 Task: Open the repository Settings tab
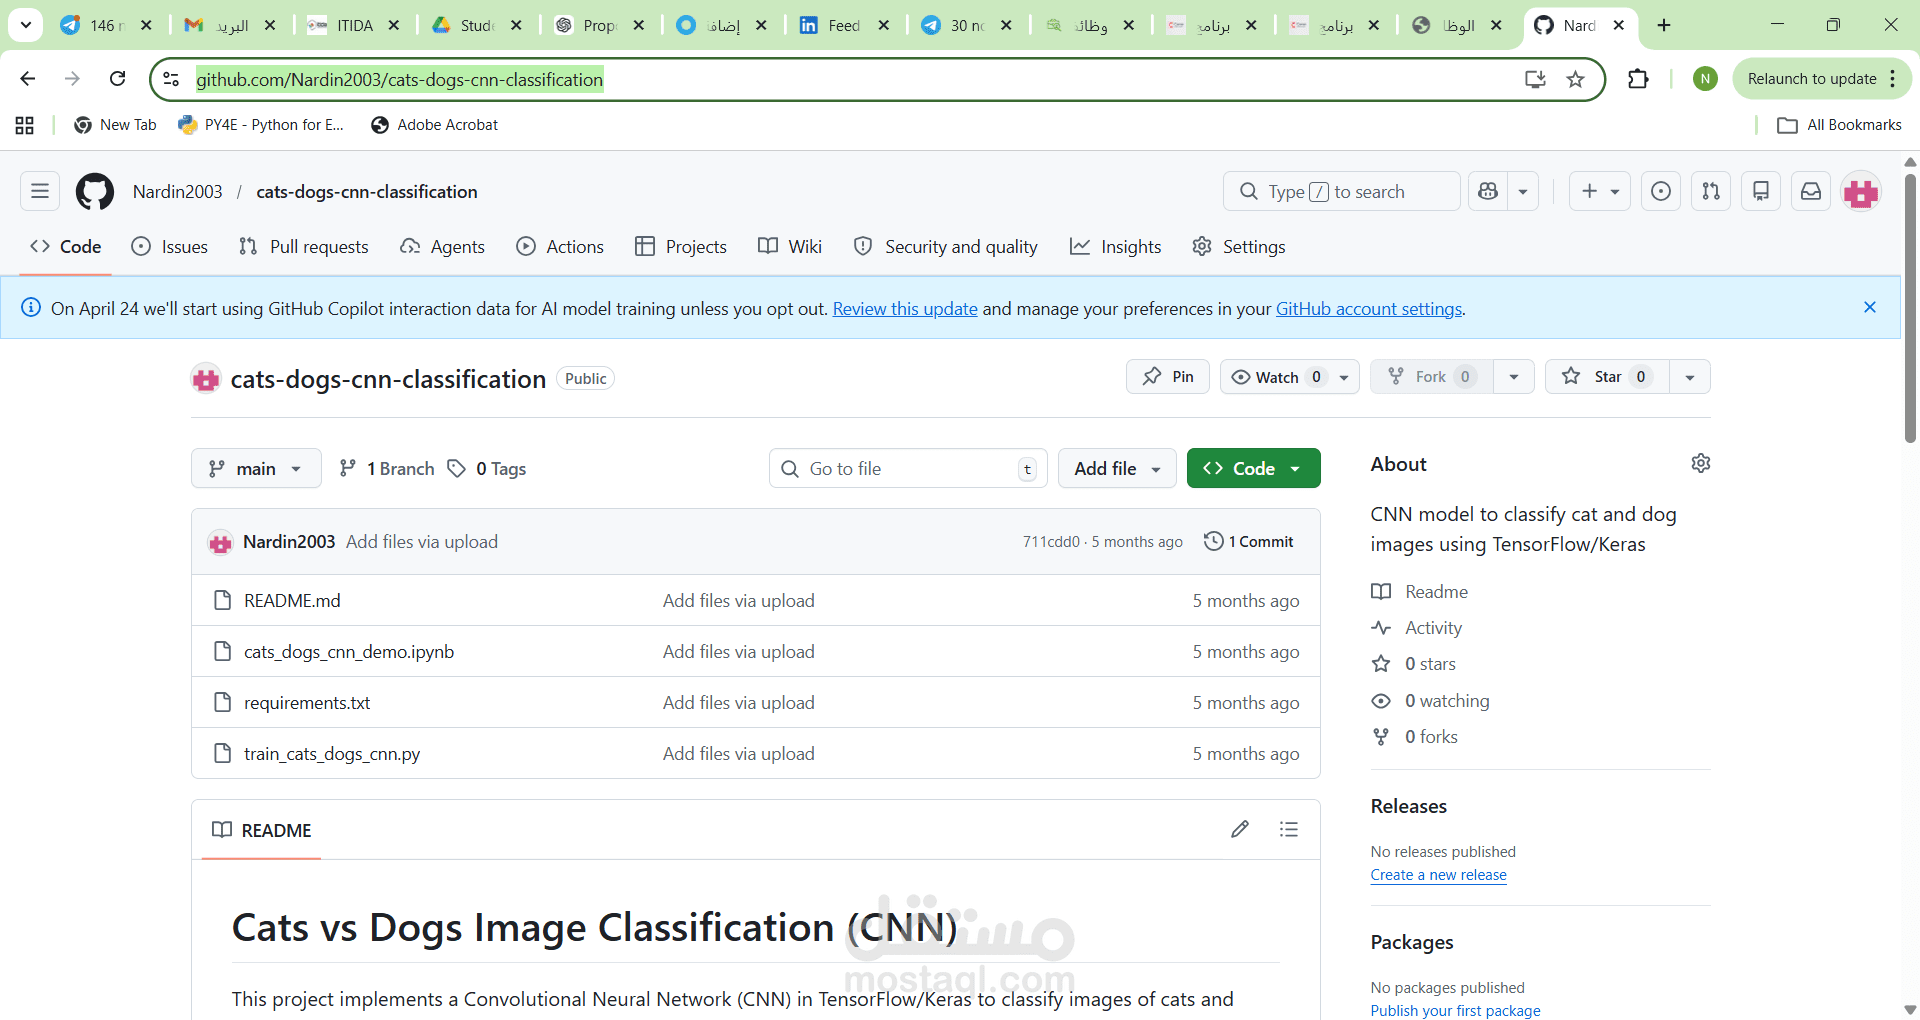1239,247
